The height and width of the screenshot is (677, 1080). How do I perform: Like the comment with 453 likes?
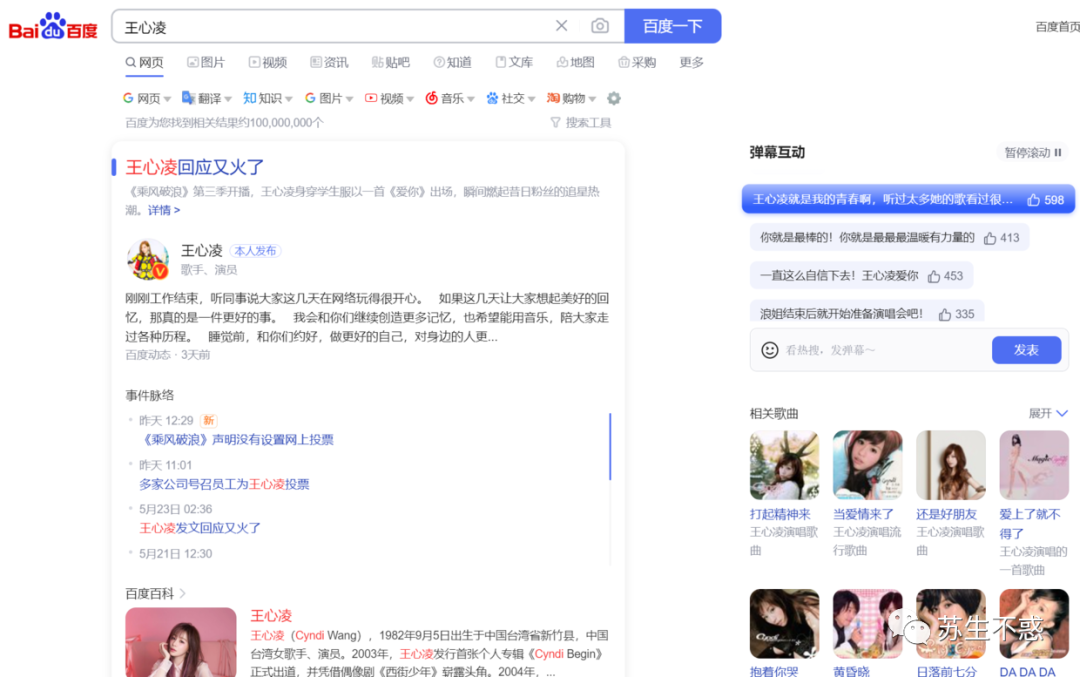coord(934,276)
